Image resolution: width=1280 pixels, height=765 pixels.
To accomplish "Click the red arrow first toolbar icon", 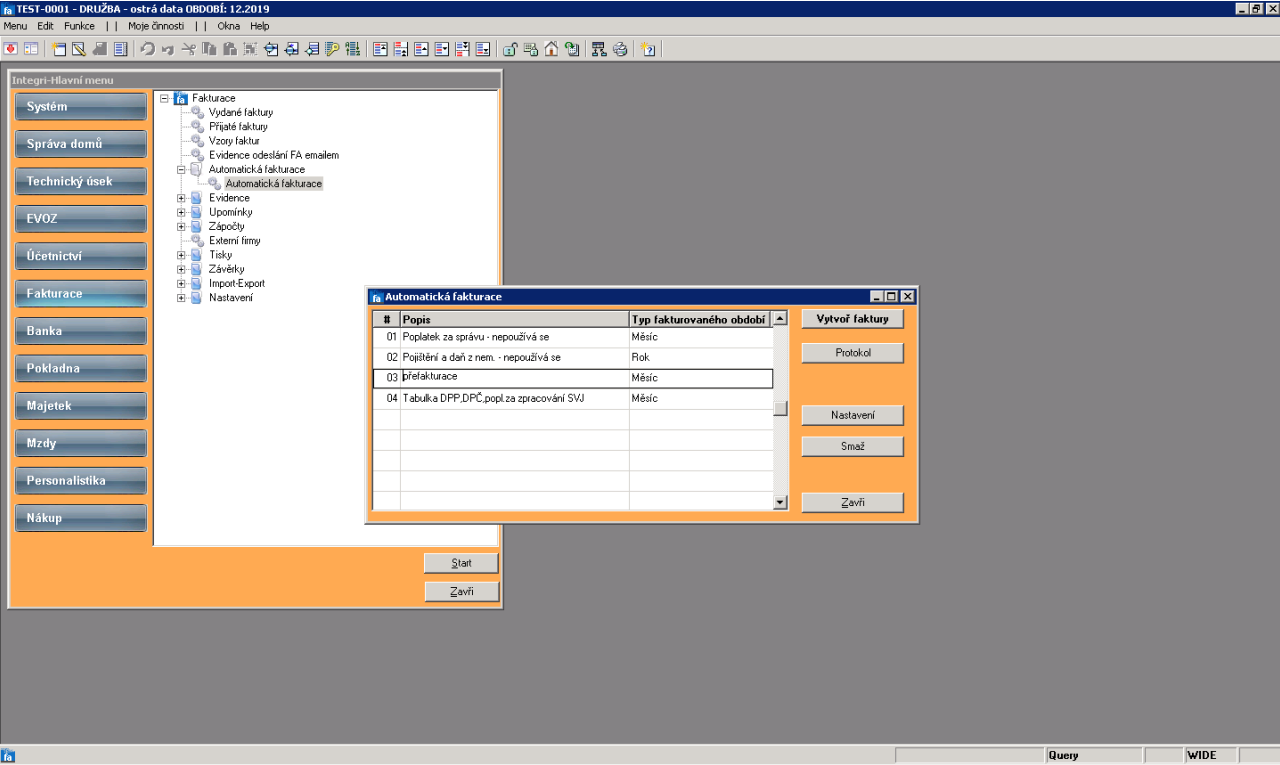I will click(x=11, y=48).
